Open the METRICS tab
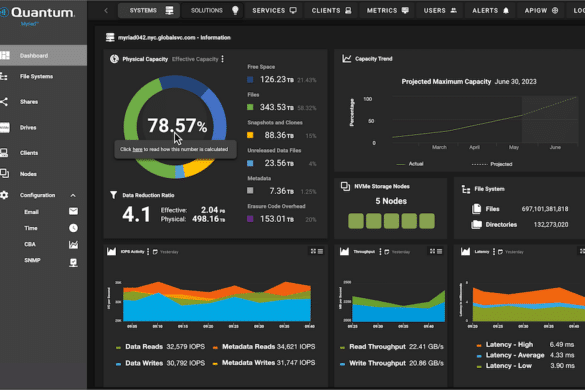The width and height of the screenshot is (585, 390). [x=387, y=10]
